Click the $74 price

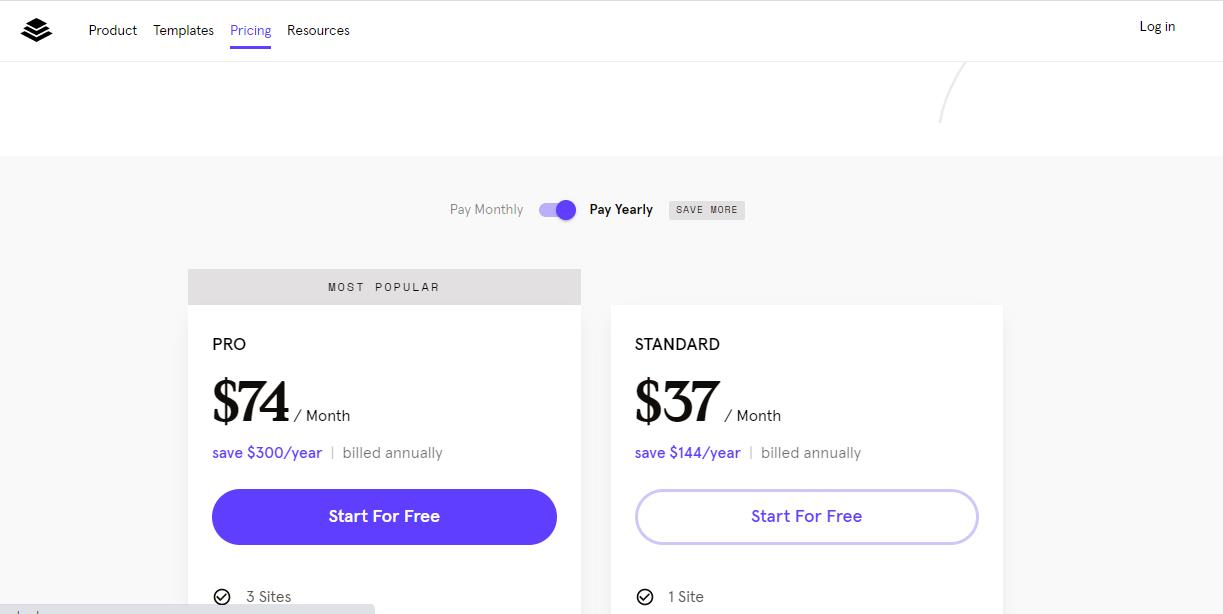click(x=251, y=402)
